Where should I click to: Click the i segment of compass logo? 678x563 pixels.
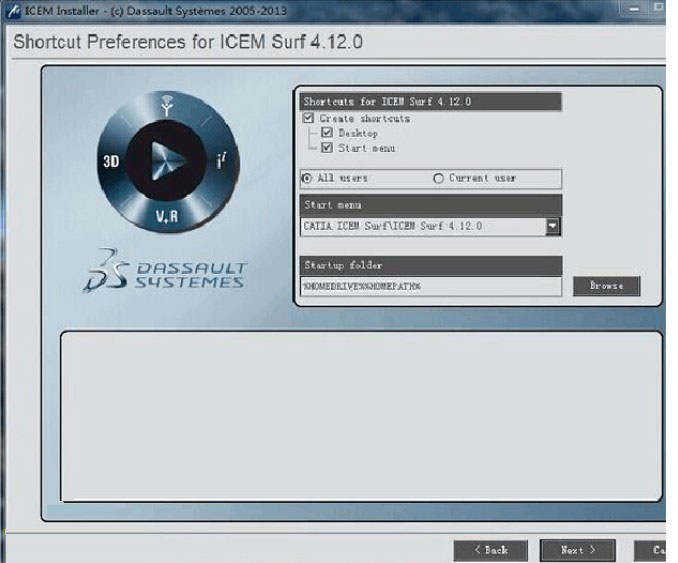point(221,161)
